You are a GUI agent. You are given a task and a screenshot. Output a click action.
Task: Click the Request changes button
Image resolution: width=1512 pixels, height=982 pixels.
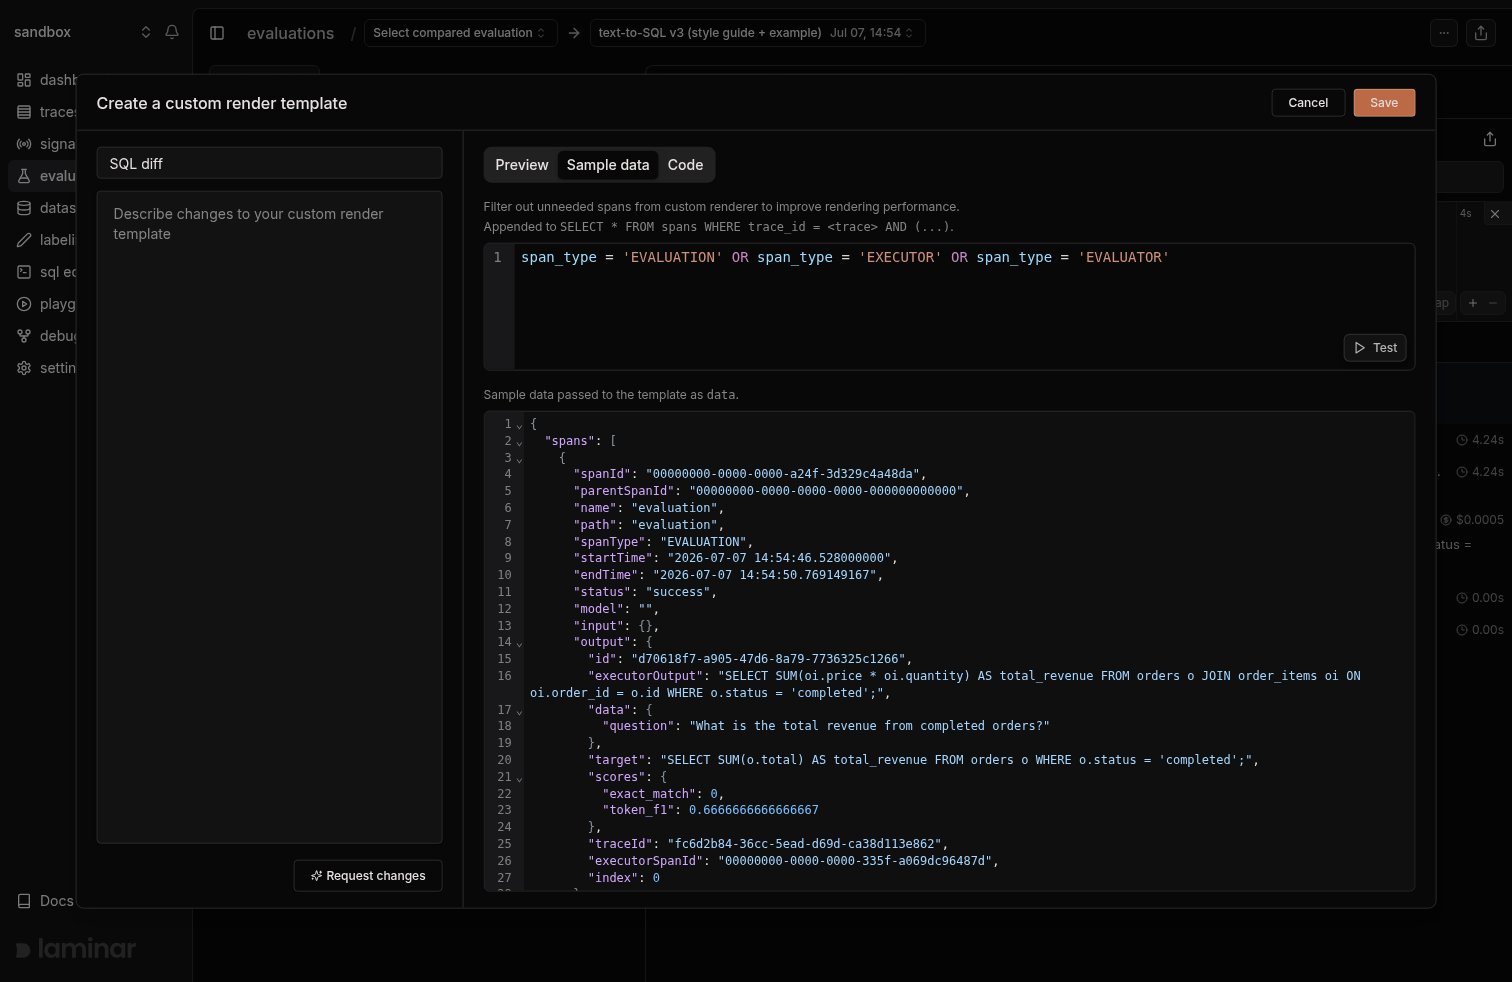368,876
